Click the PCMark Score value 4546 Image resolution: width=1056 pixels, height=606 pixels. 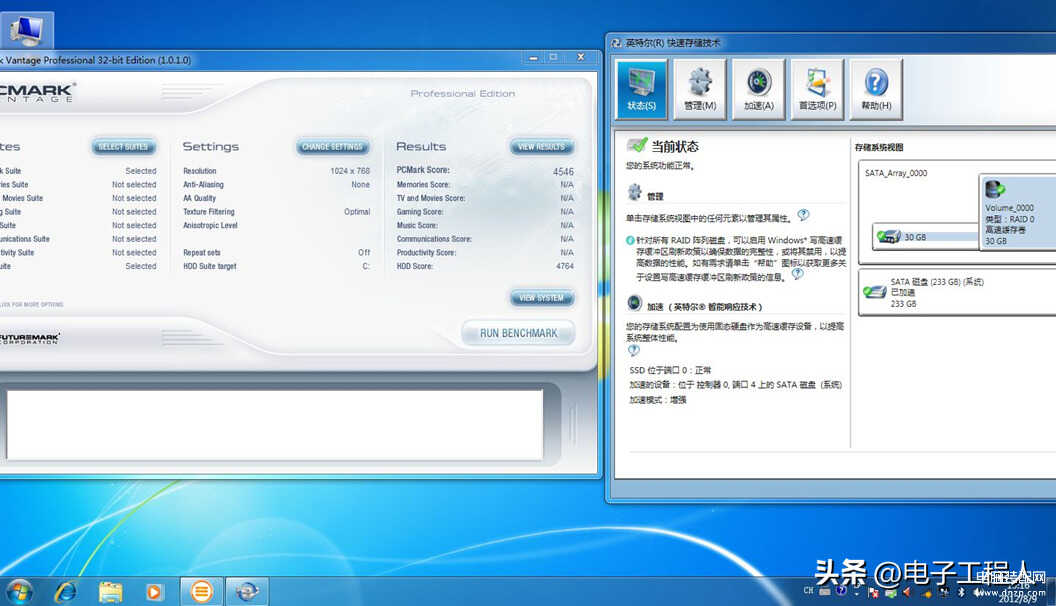pyautogui.click(x=563, y=172)
